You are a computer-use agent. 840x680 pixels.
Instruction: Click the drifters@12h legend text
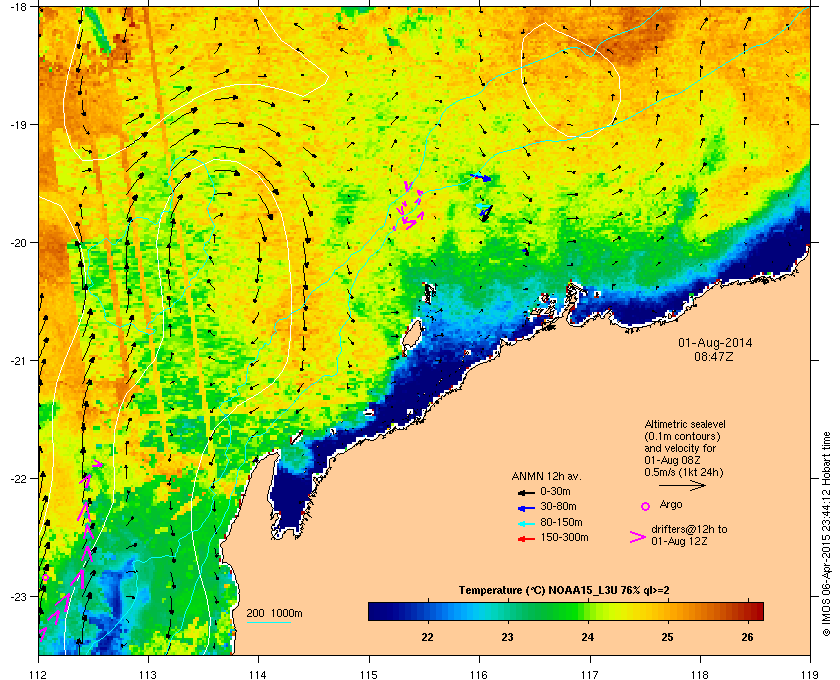tap(689, 535)
